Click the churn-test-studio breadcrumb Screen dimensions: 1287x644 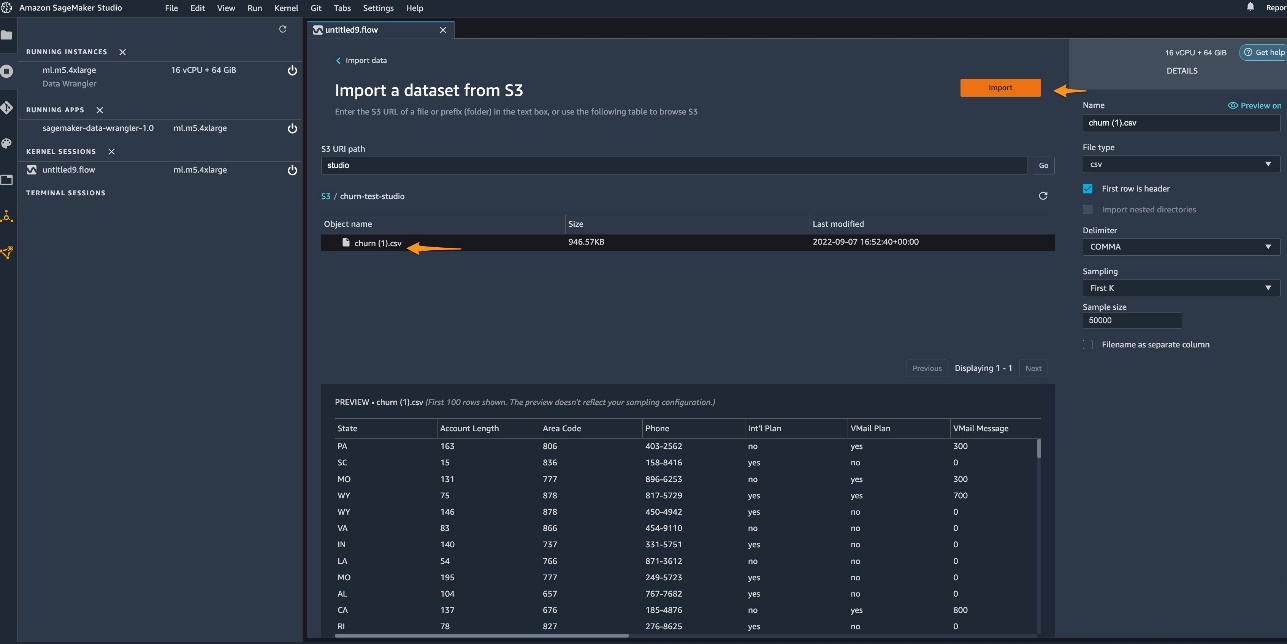tap(372, 196)
